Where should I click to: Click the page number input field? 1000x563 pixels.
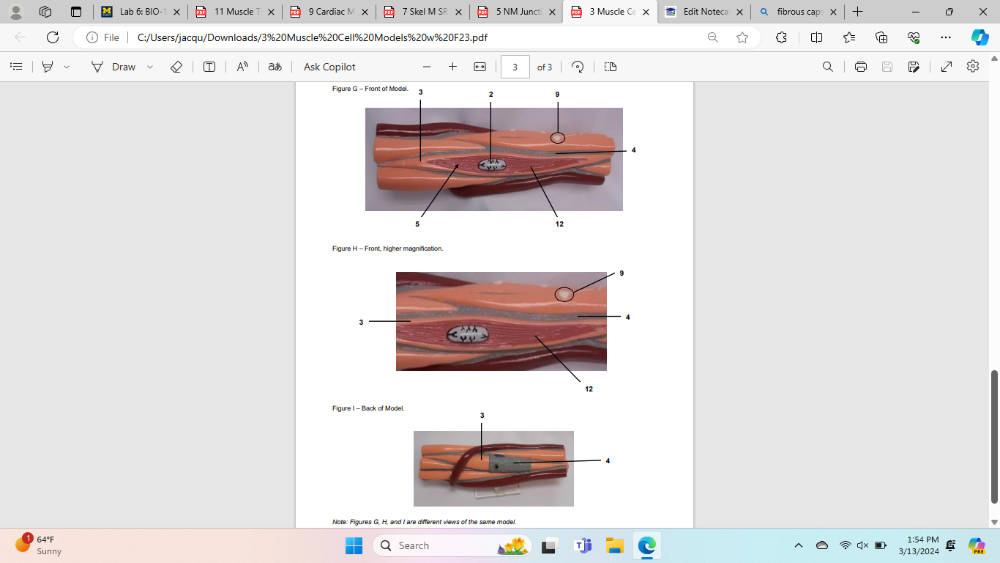click(514, 67)
